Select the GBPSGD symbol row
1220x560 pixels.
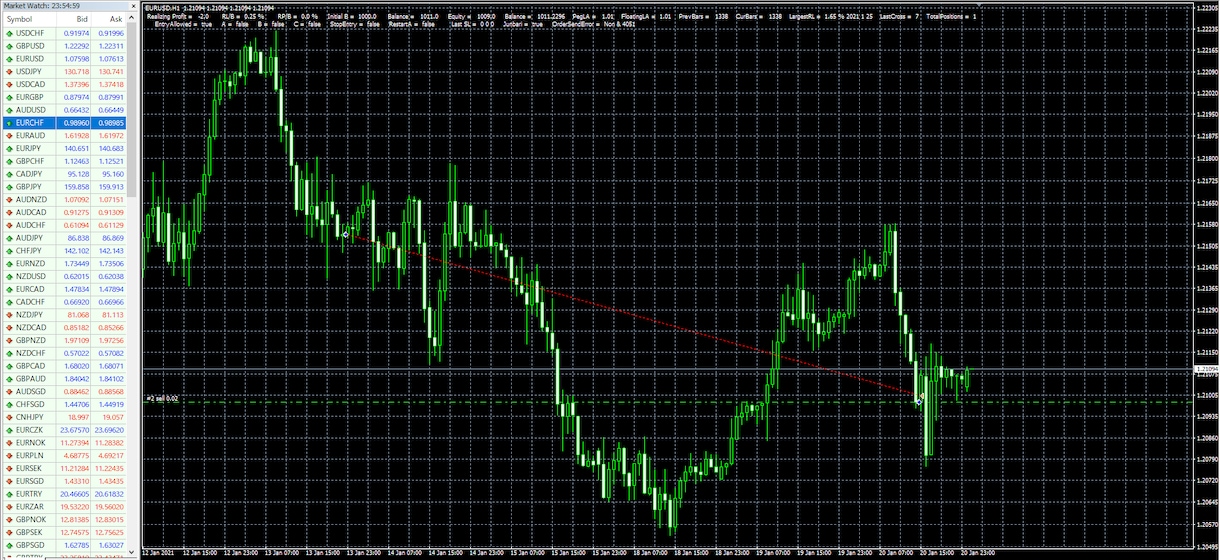pyautogui.click(x=64, y=545)
